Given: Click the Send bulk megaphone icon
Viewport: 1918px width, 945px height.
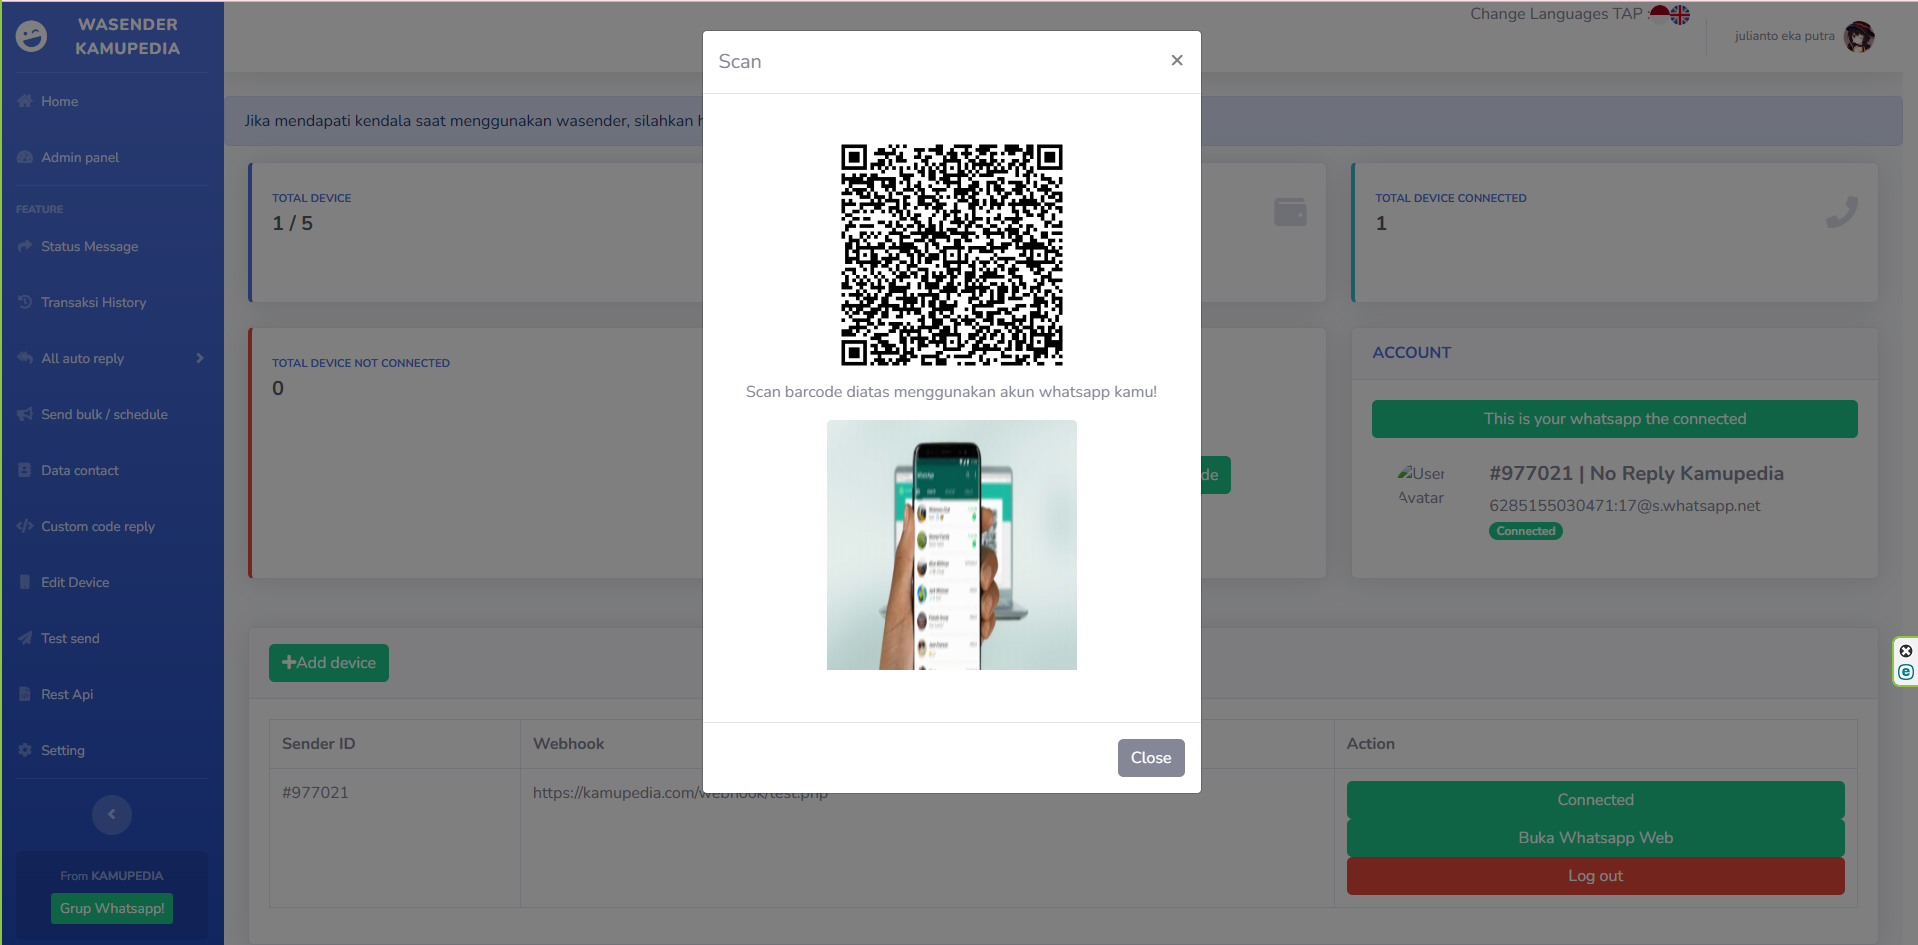Looking at the screenshot, I should click(25, 414).
